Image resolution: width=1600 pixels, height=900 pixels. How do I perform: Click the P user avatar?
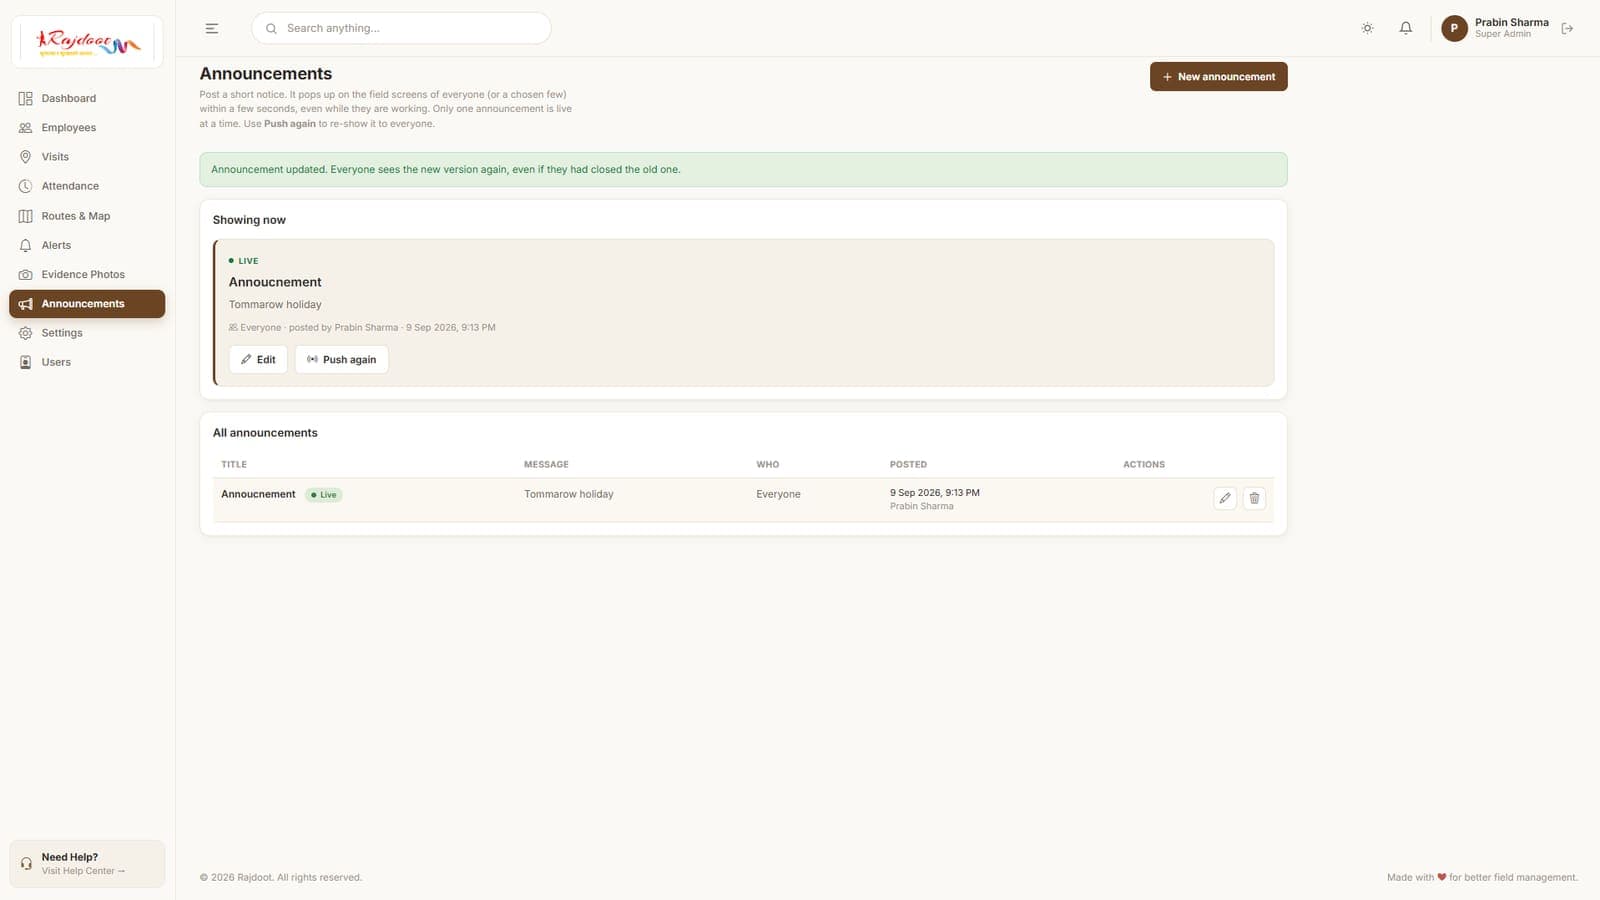(1454, 28)
